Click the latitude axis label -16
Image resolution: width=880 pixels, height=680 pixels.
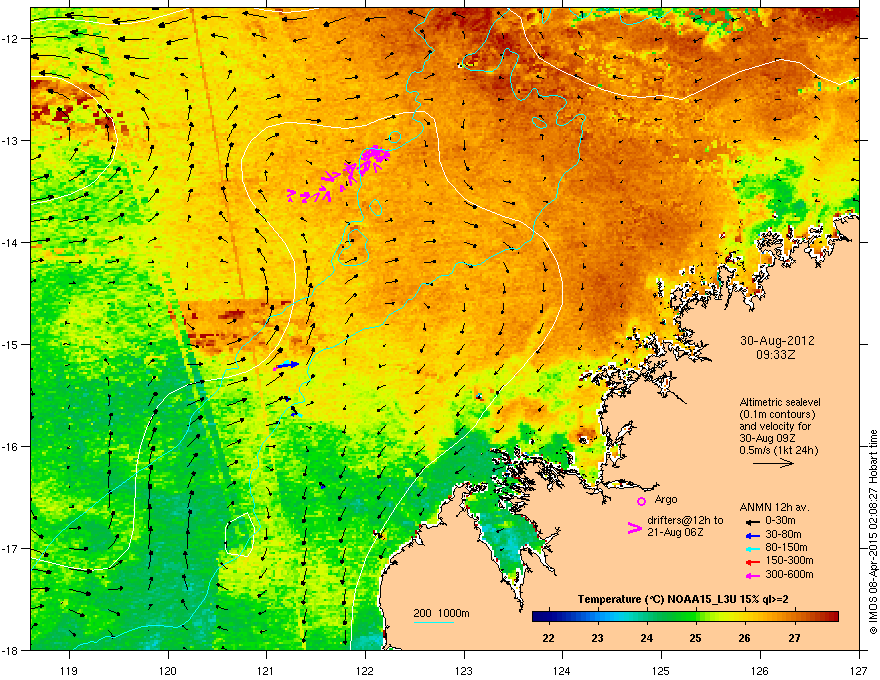coord(11,447)
